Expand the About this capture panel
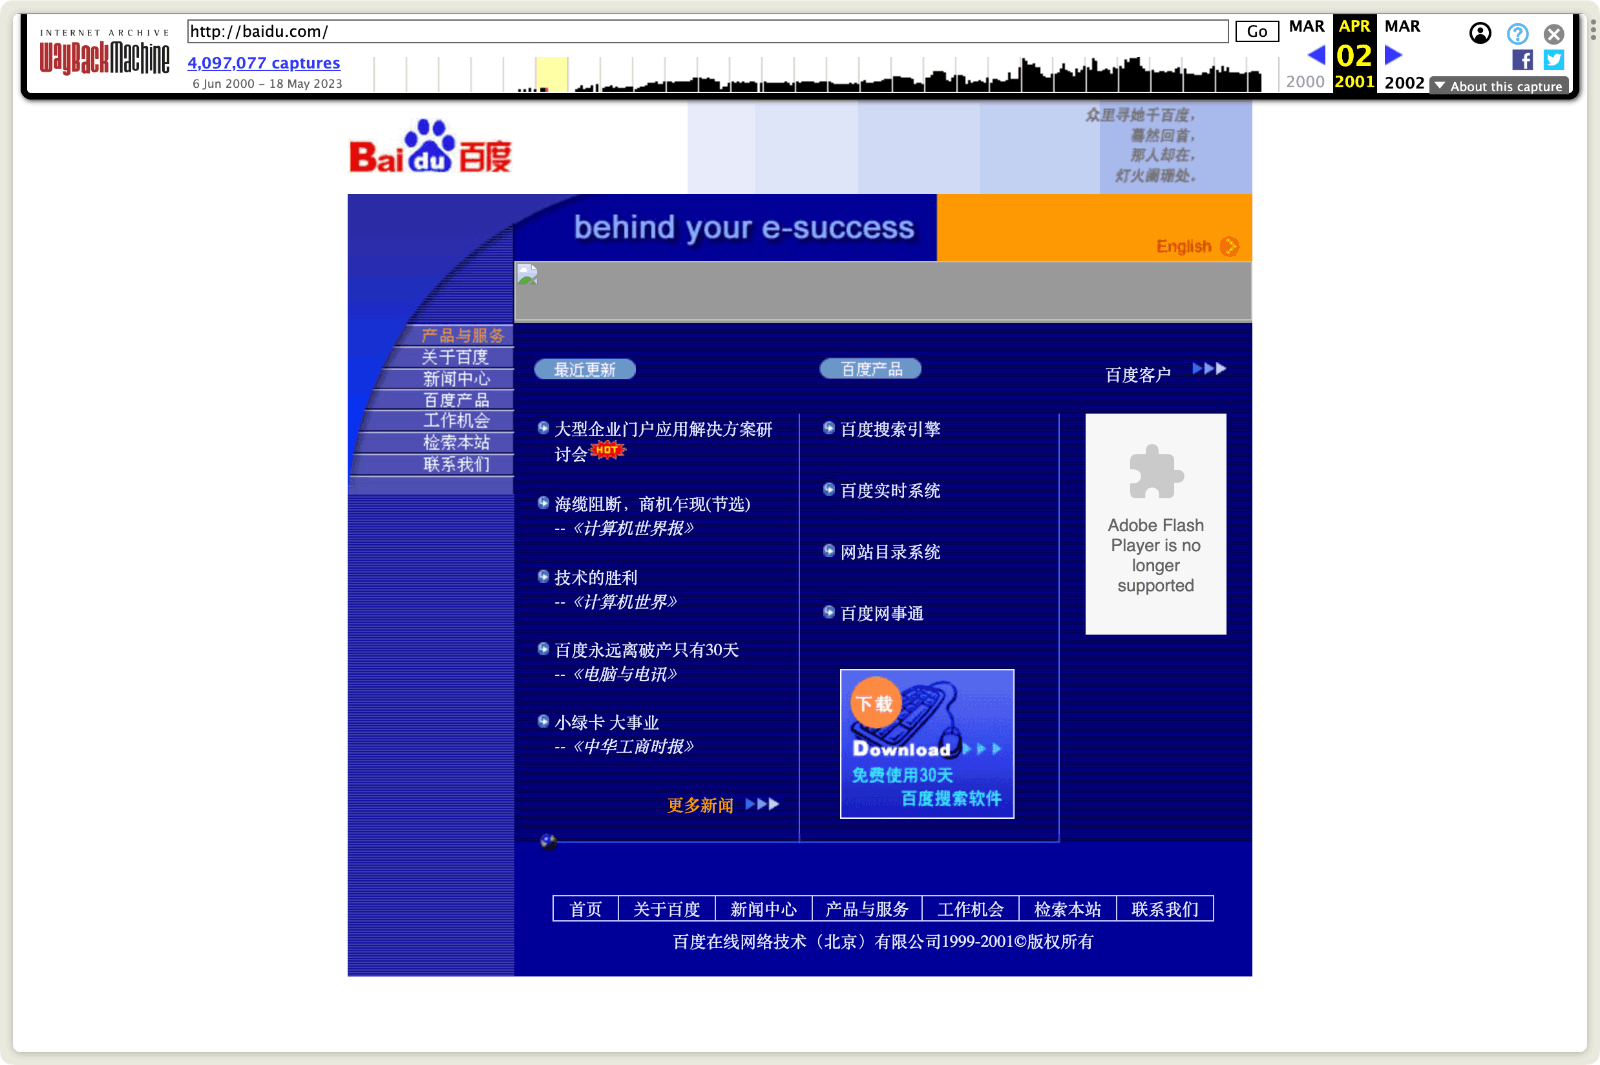Viewport: 1600px width, 1065px height. [1497, 86]
